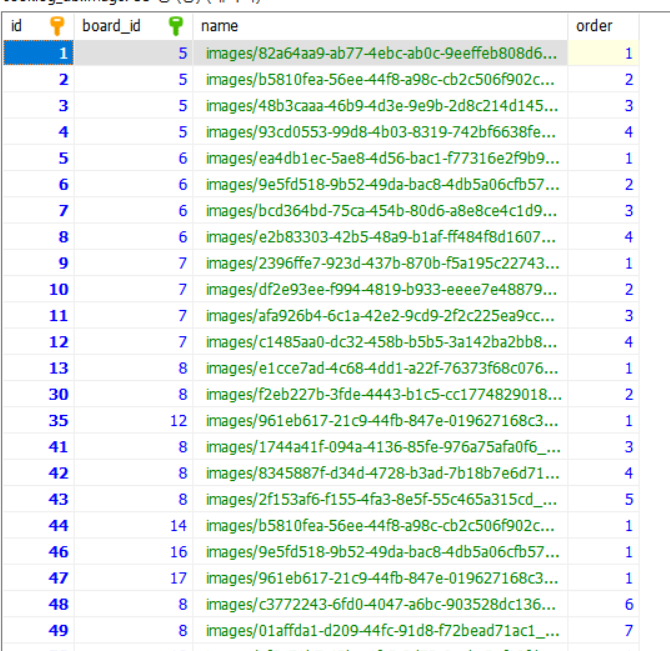Click id cell 47
The width and height of the screenshot is (670, 651).
pyautogui.click(x=38, y=578)
